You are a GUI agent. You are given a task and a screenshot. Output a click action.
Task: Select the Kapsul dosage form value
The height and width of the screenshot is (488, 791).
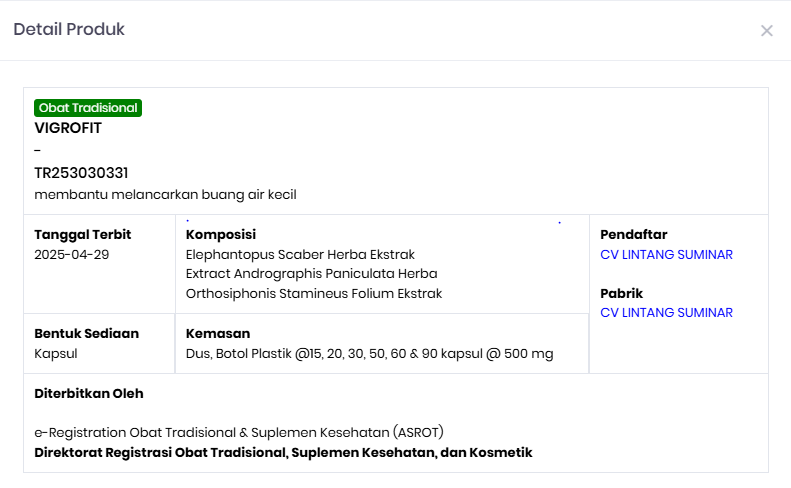[56, 353]
